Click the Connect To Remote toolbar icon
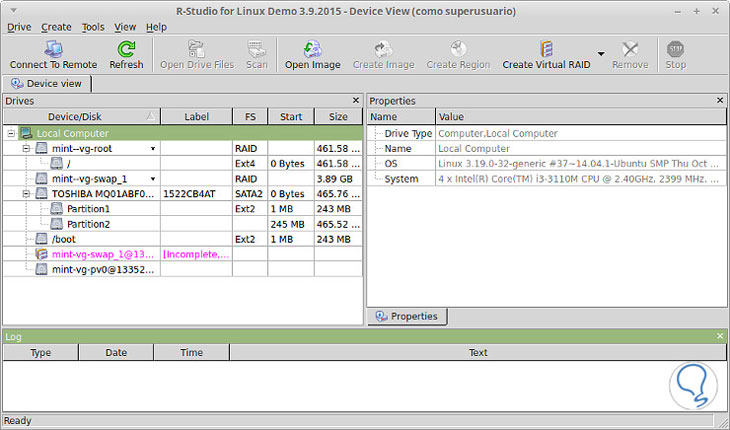Viewport: 730px width, 430px height. pos(53,48)
